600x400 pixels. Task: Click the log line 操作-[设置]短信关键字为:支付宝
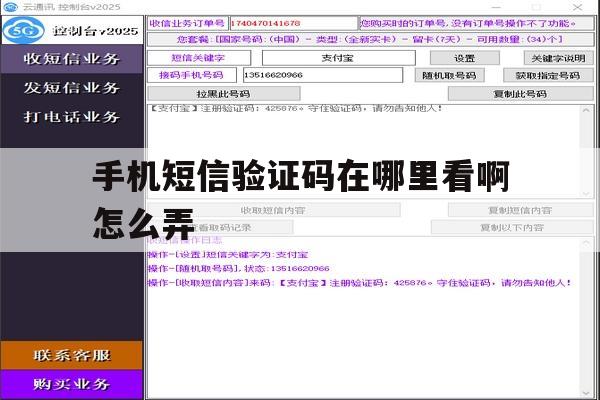click(x=228, y=255)
